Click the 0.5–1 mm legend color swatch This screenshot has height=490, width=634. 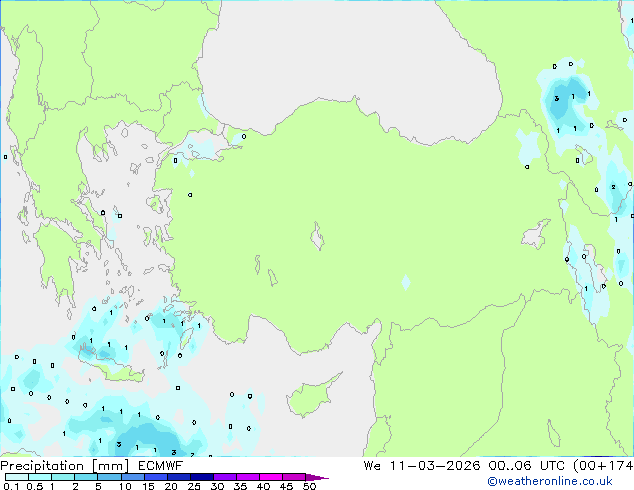pyautogui.click(x=40, y=477)
